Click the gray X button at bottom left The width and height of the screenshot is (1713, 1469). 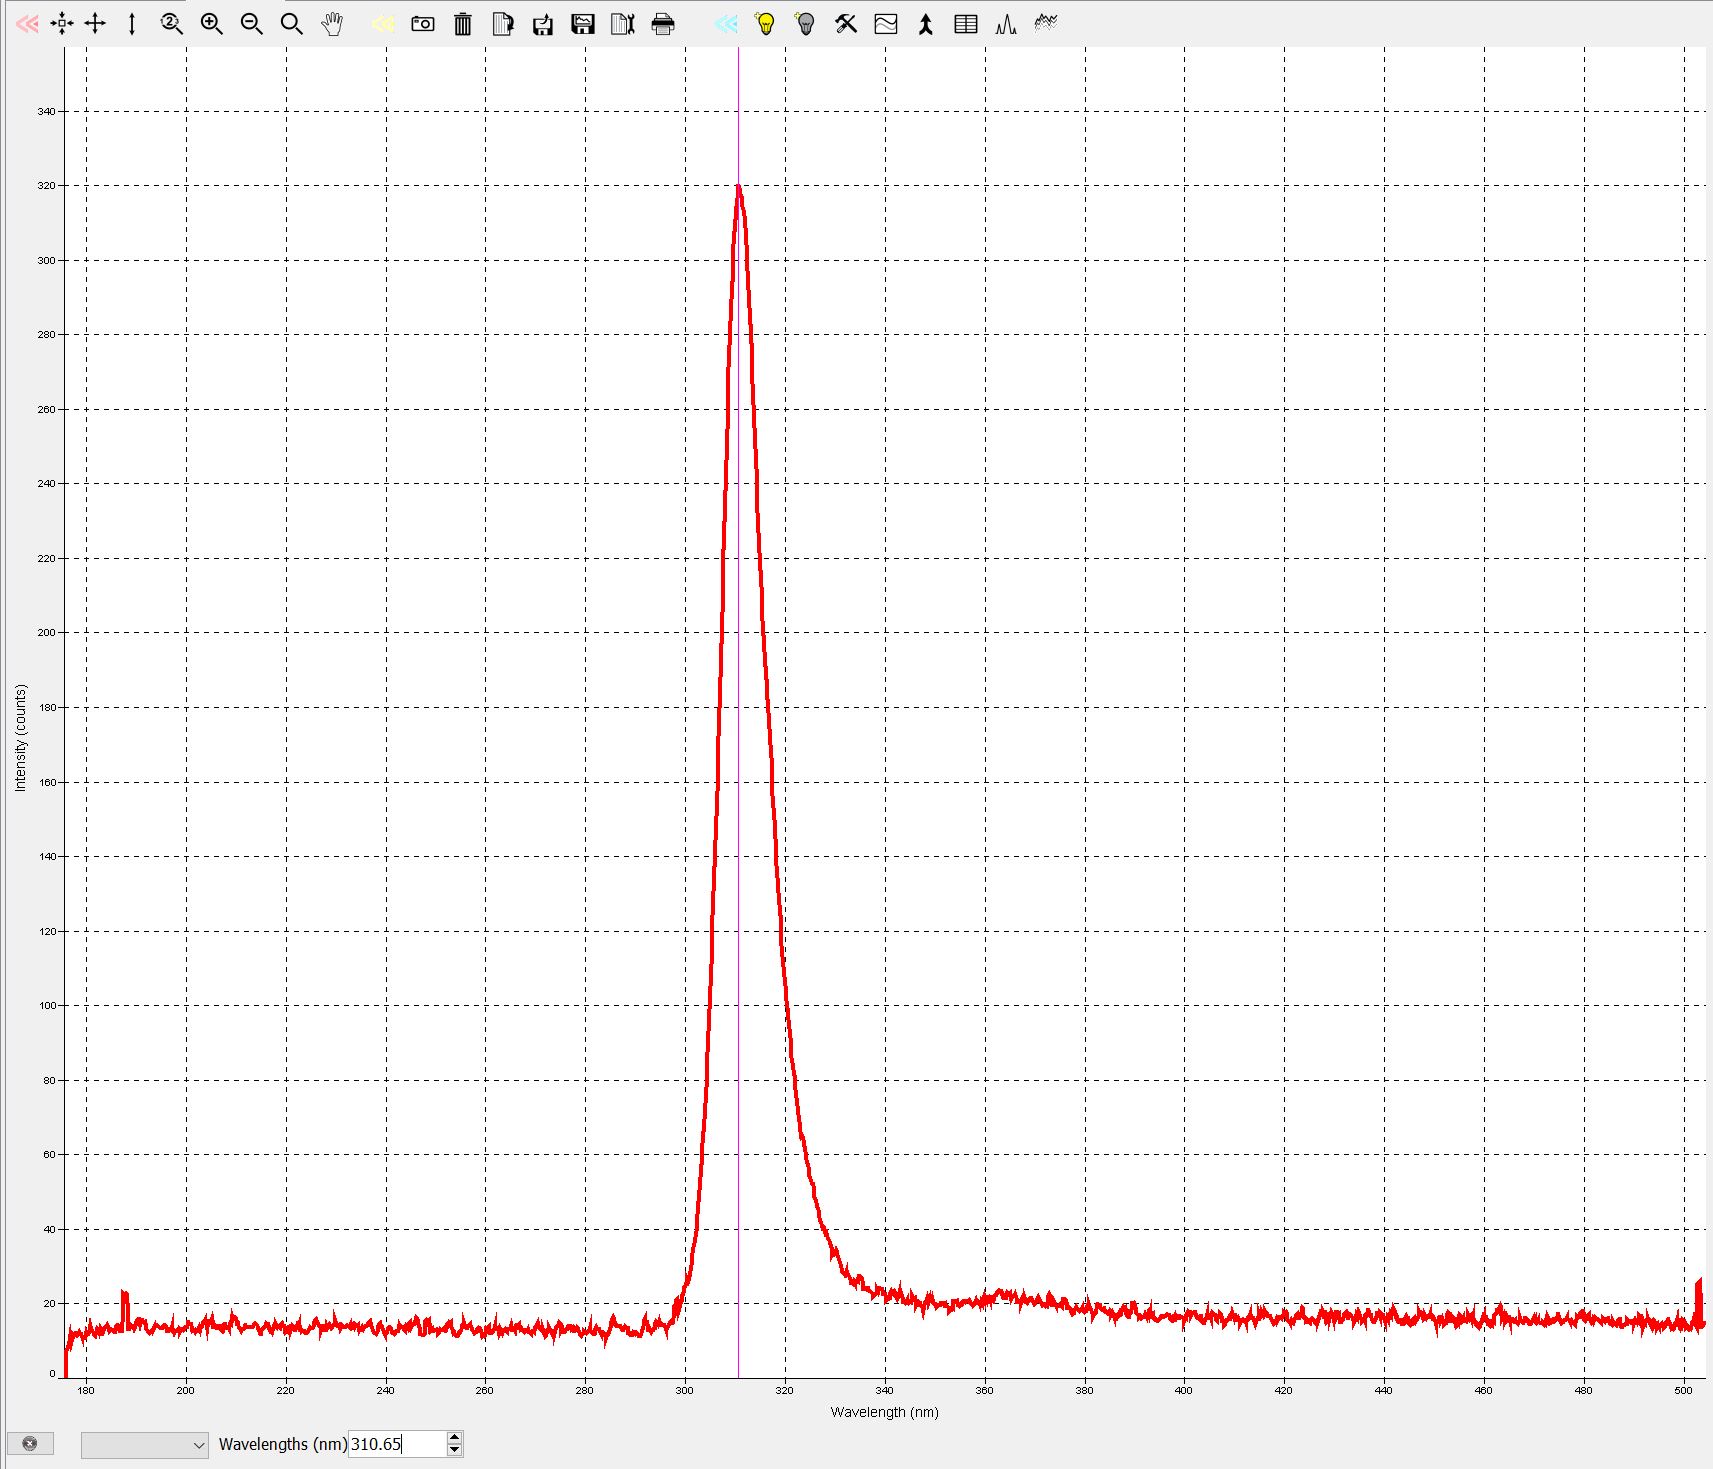point(30,1444)
